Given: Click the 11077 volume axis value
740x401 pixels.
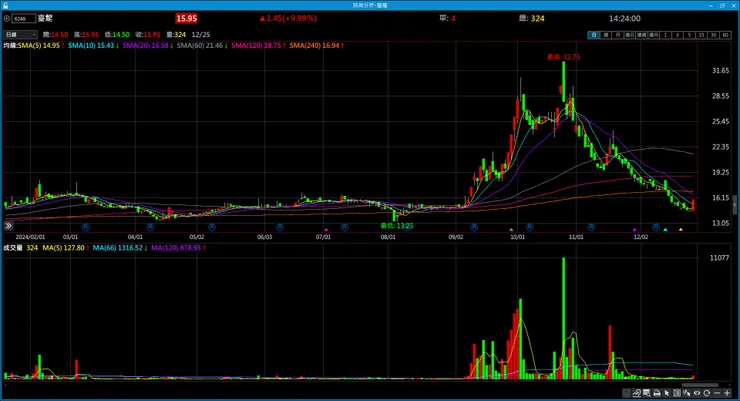Looking at the screenshot, I should [719, 258].
